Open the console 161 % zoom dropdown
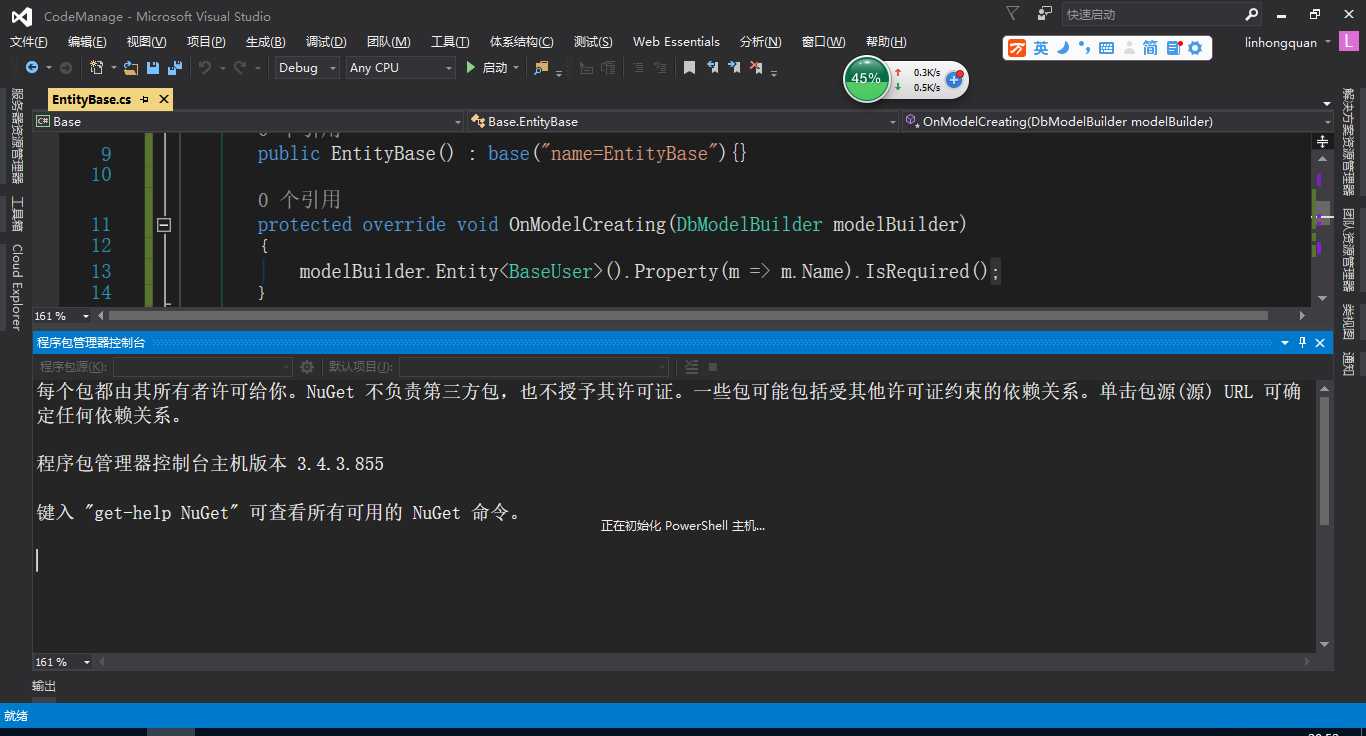Viewport: 1366px width, 736px height. click(63, 662)
